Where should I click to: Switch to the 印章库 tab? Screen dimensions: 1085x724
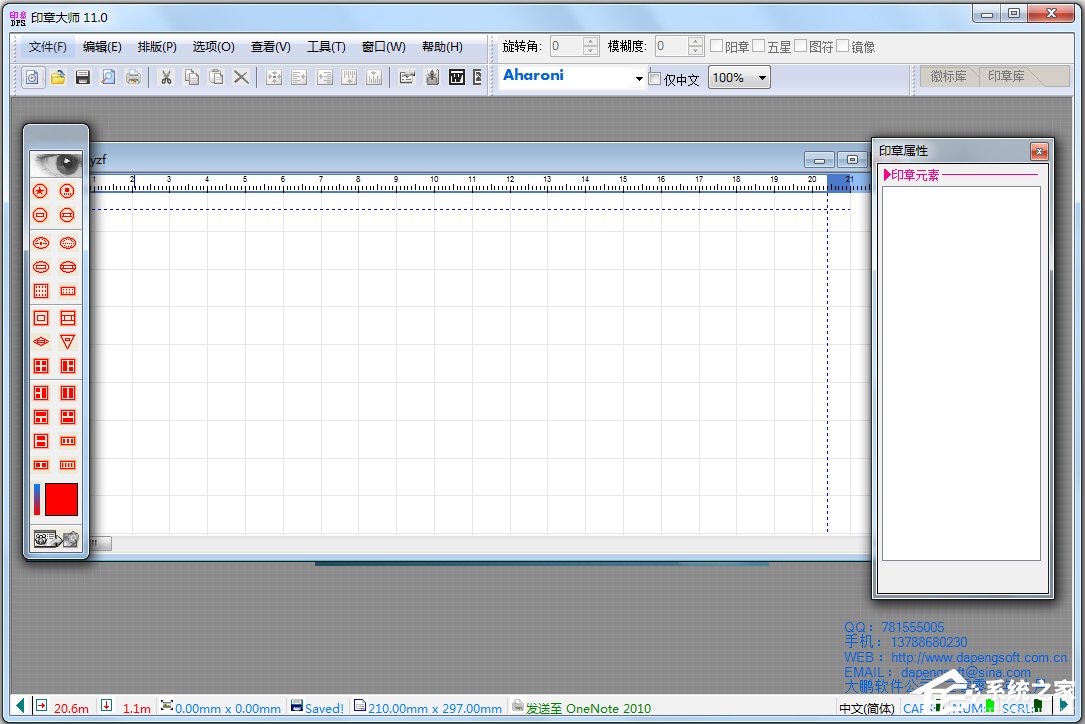pos(1006,76)
